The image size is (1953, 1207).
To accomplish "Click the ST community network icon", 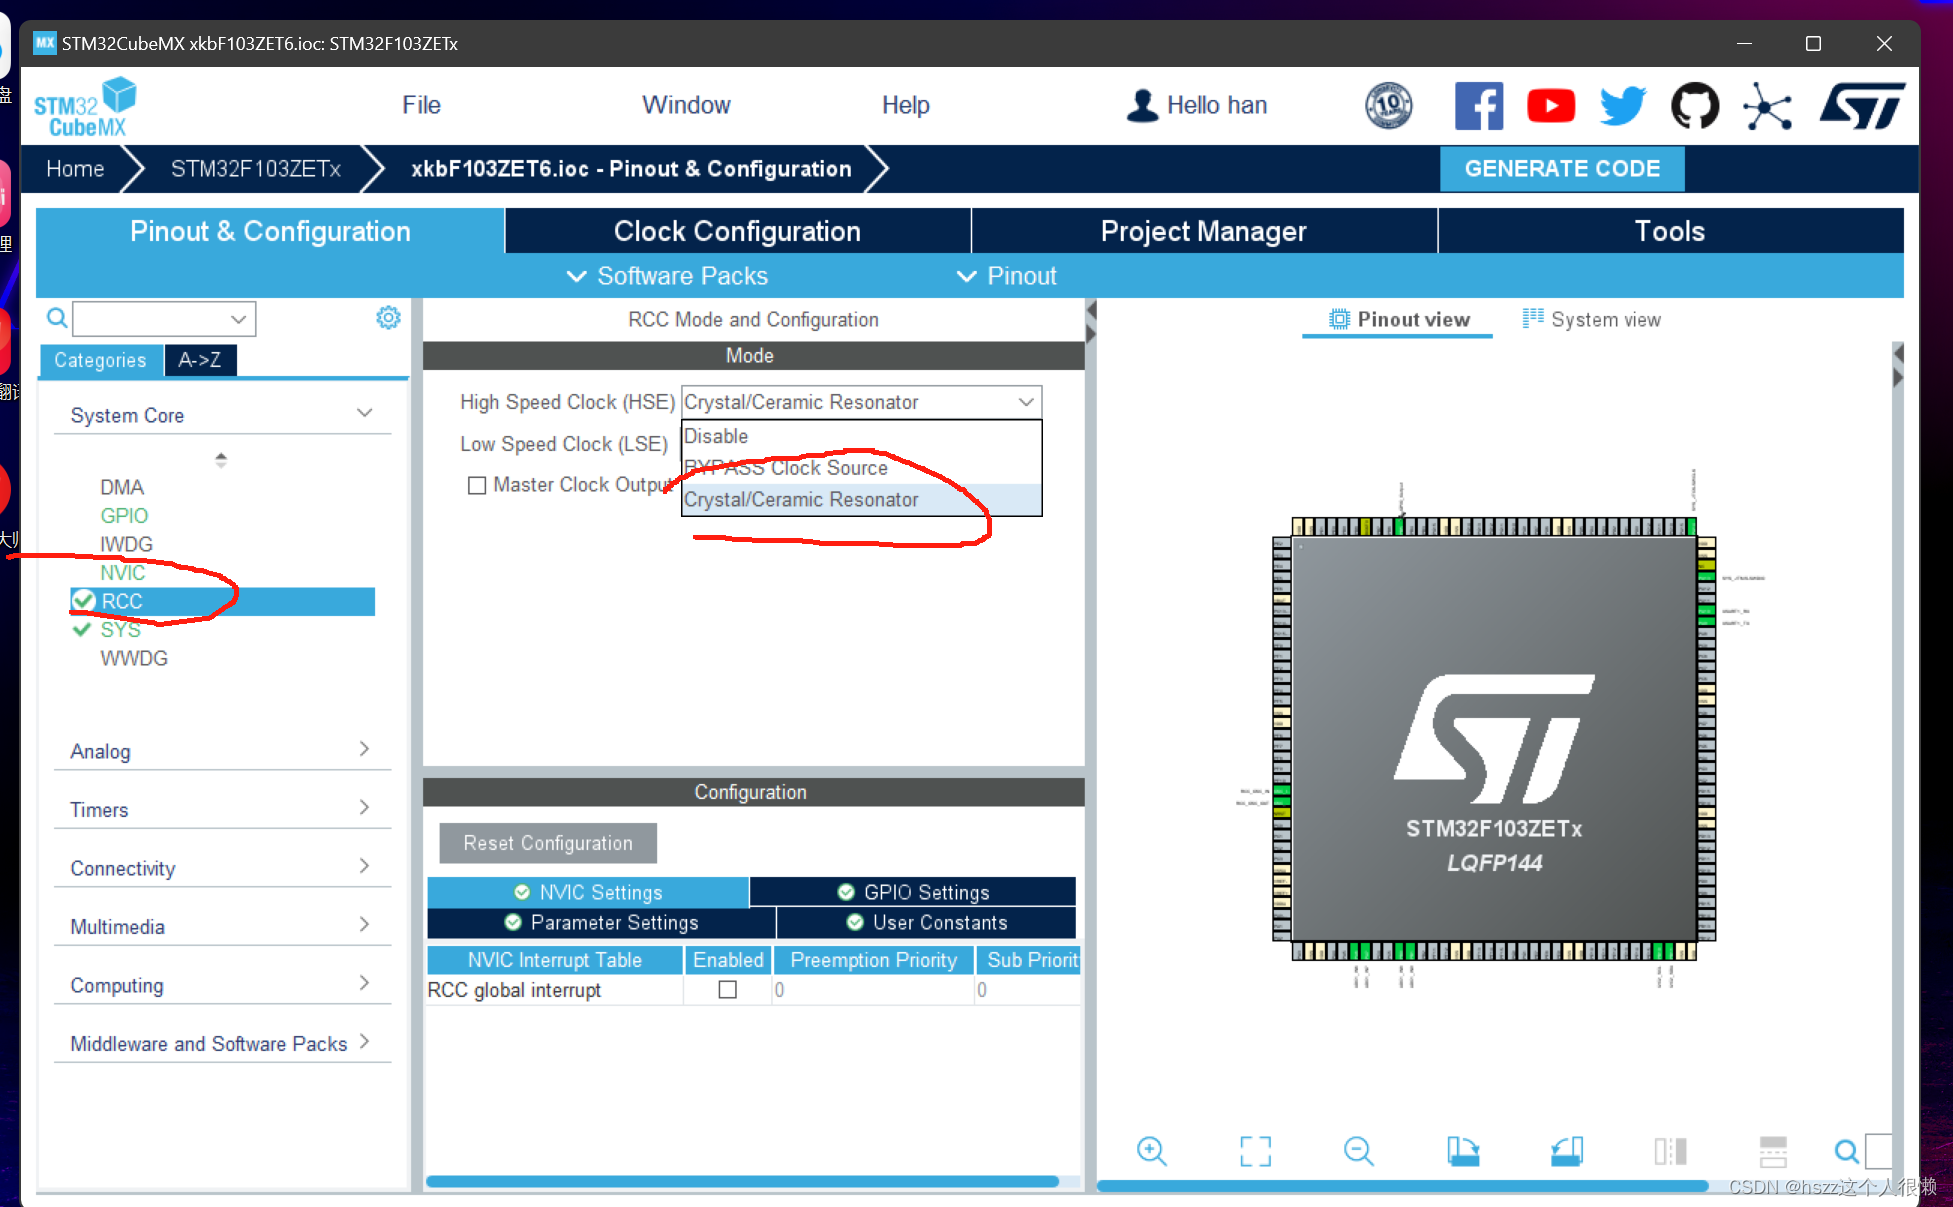I will 1767,107.
